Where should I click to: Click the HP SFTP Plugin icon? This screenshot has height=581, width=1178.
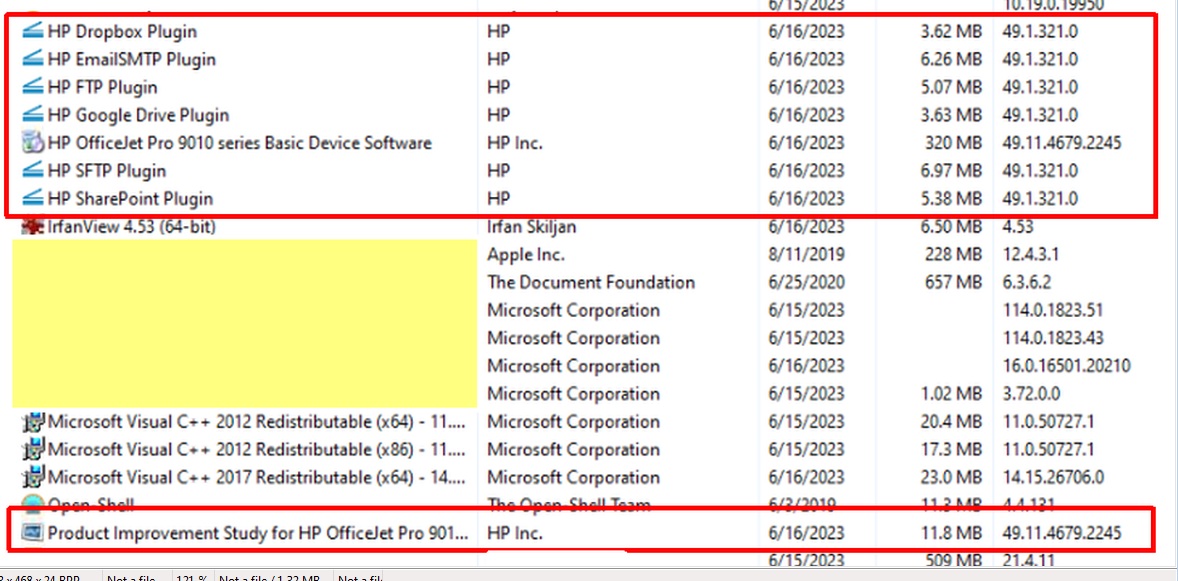(x=33, y=171)
